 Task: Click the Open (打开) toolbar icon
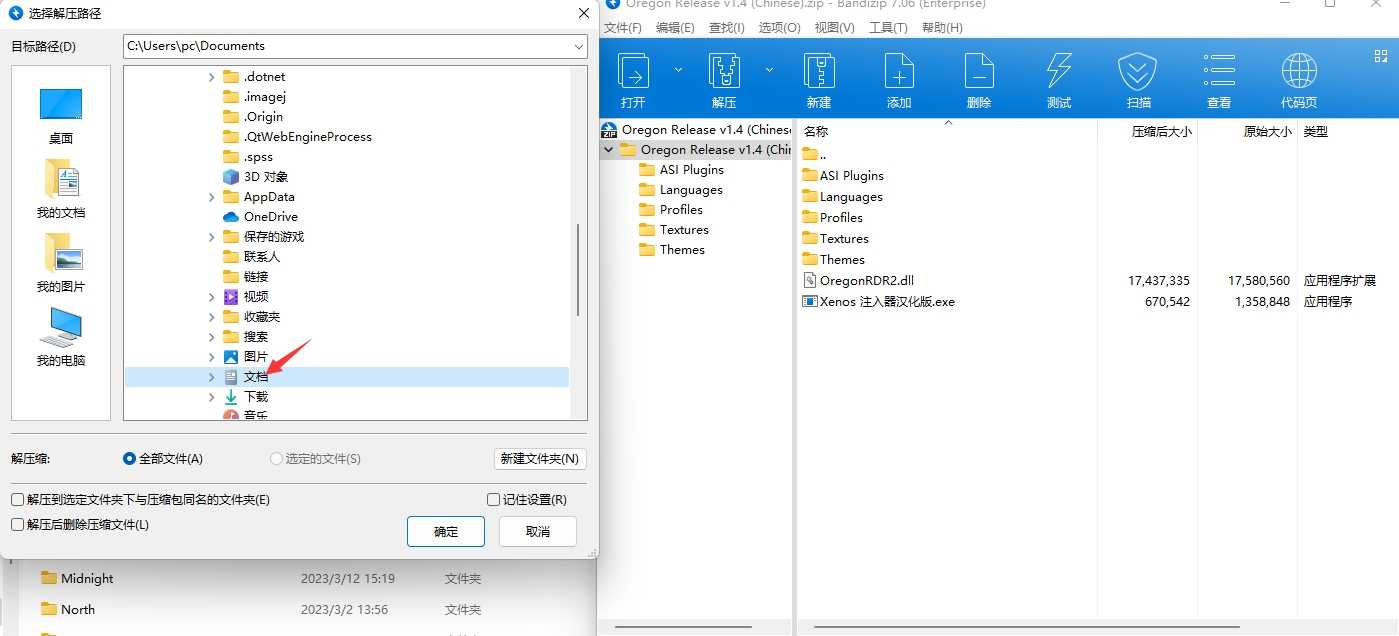[x=633, y=72]
